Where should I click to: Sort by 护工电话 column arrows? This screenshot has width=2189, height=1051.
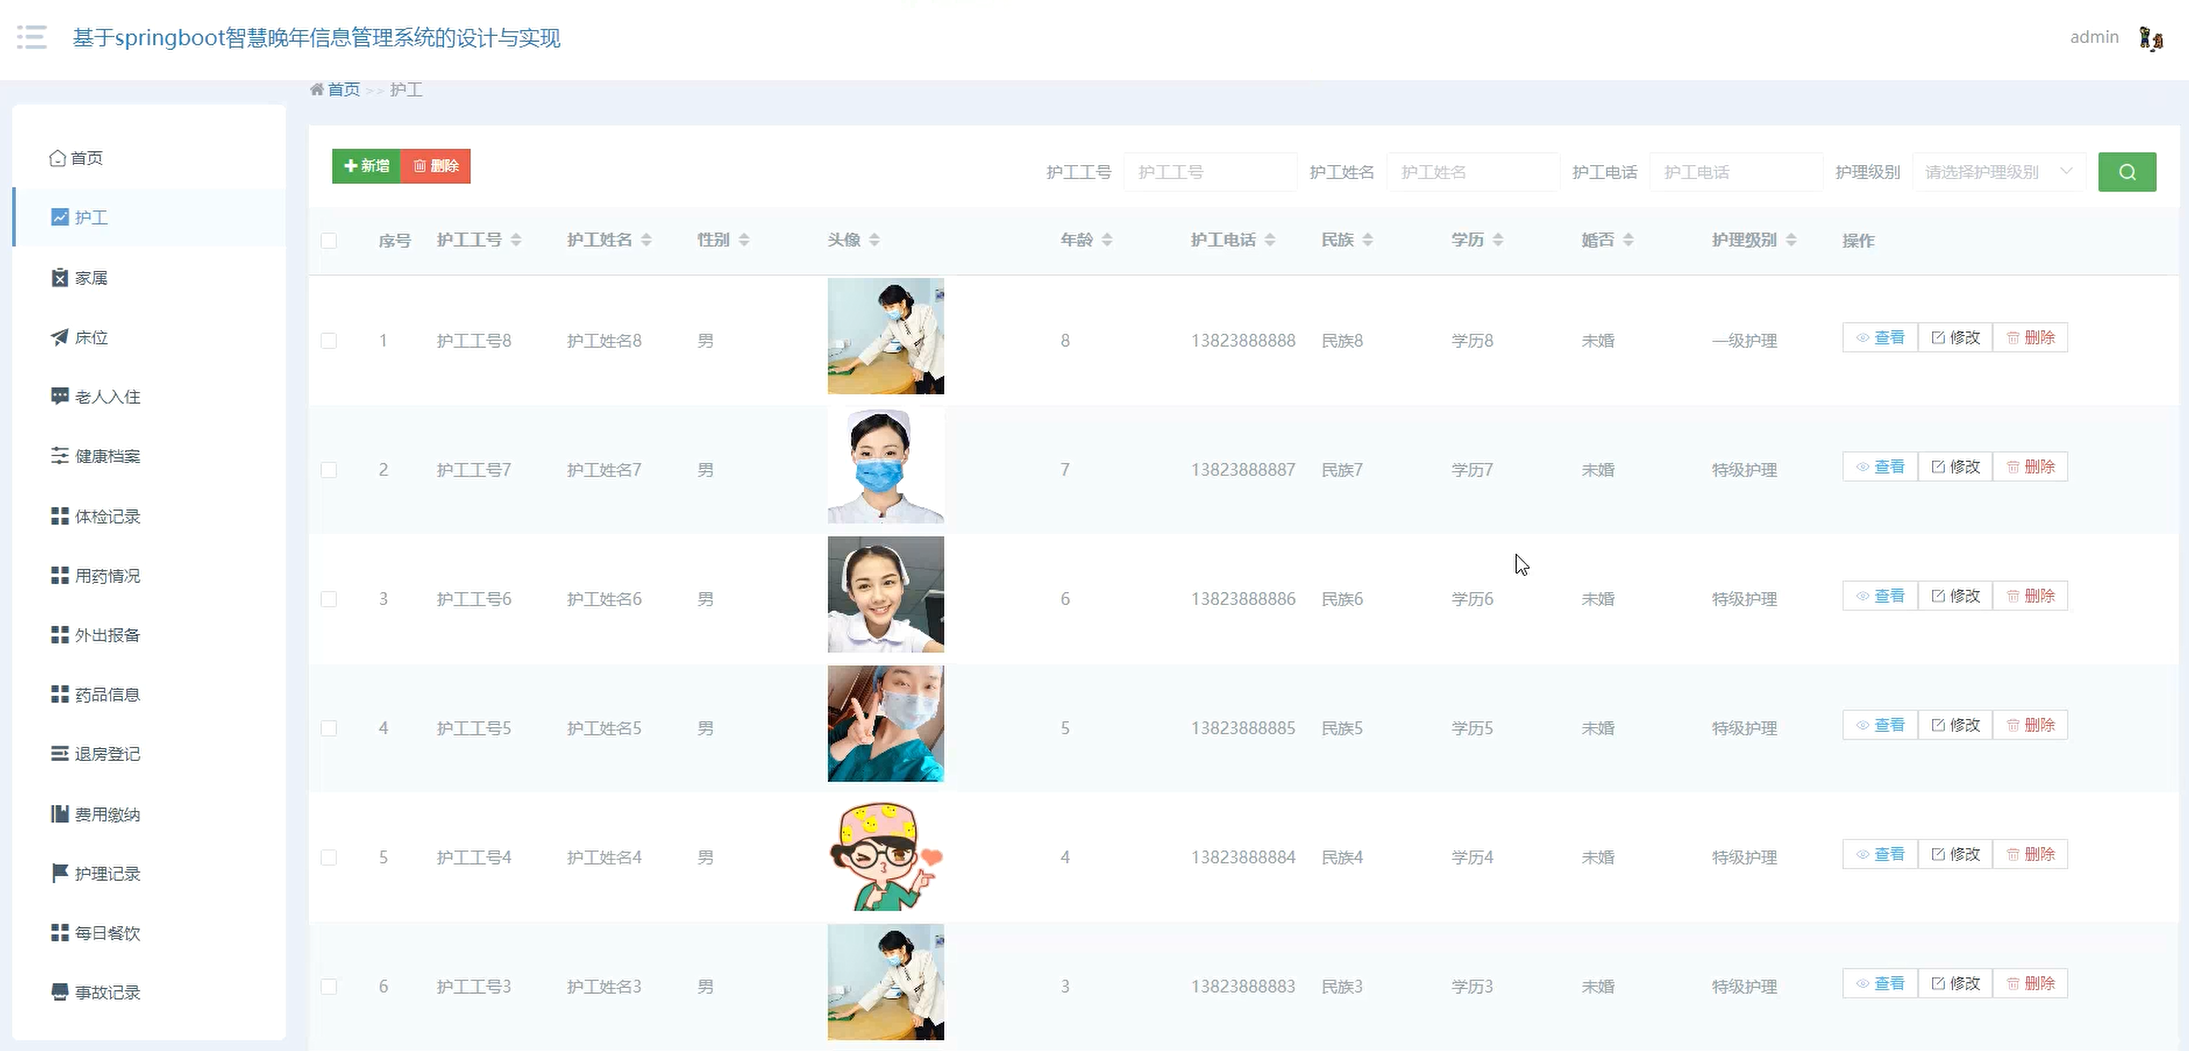(1270, 240)
